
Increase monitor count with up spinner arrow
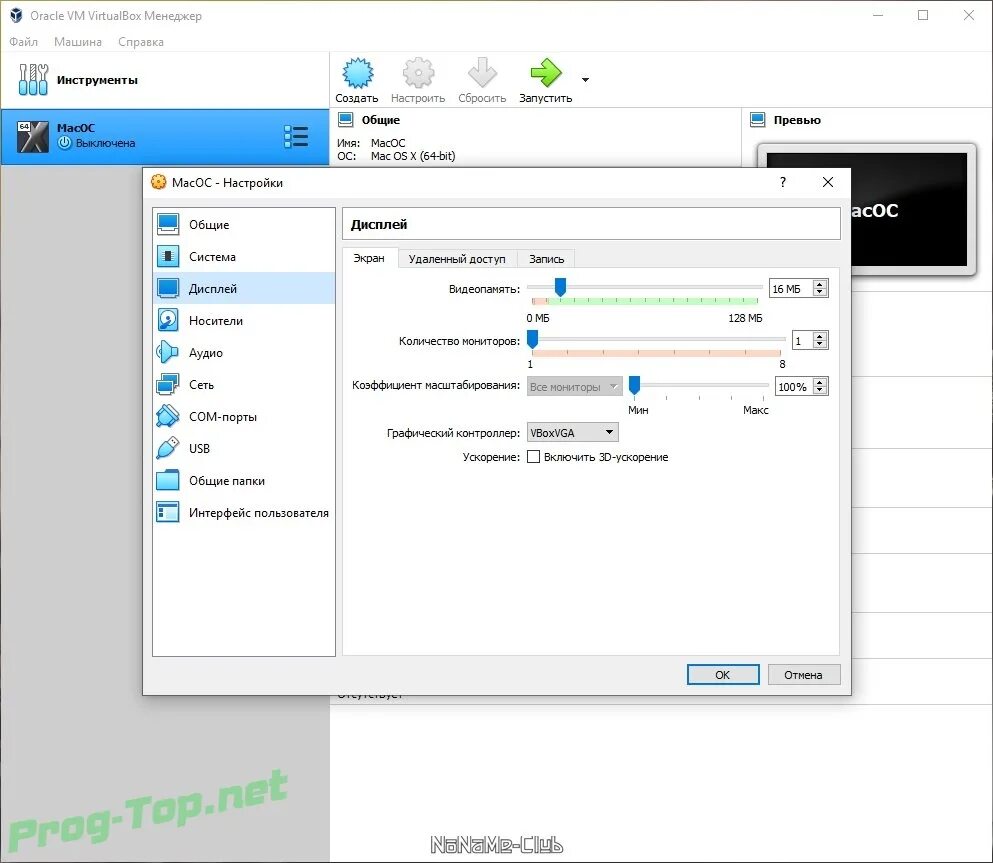tap(820, 336)
